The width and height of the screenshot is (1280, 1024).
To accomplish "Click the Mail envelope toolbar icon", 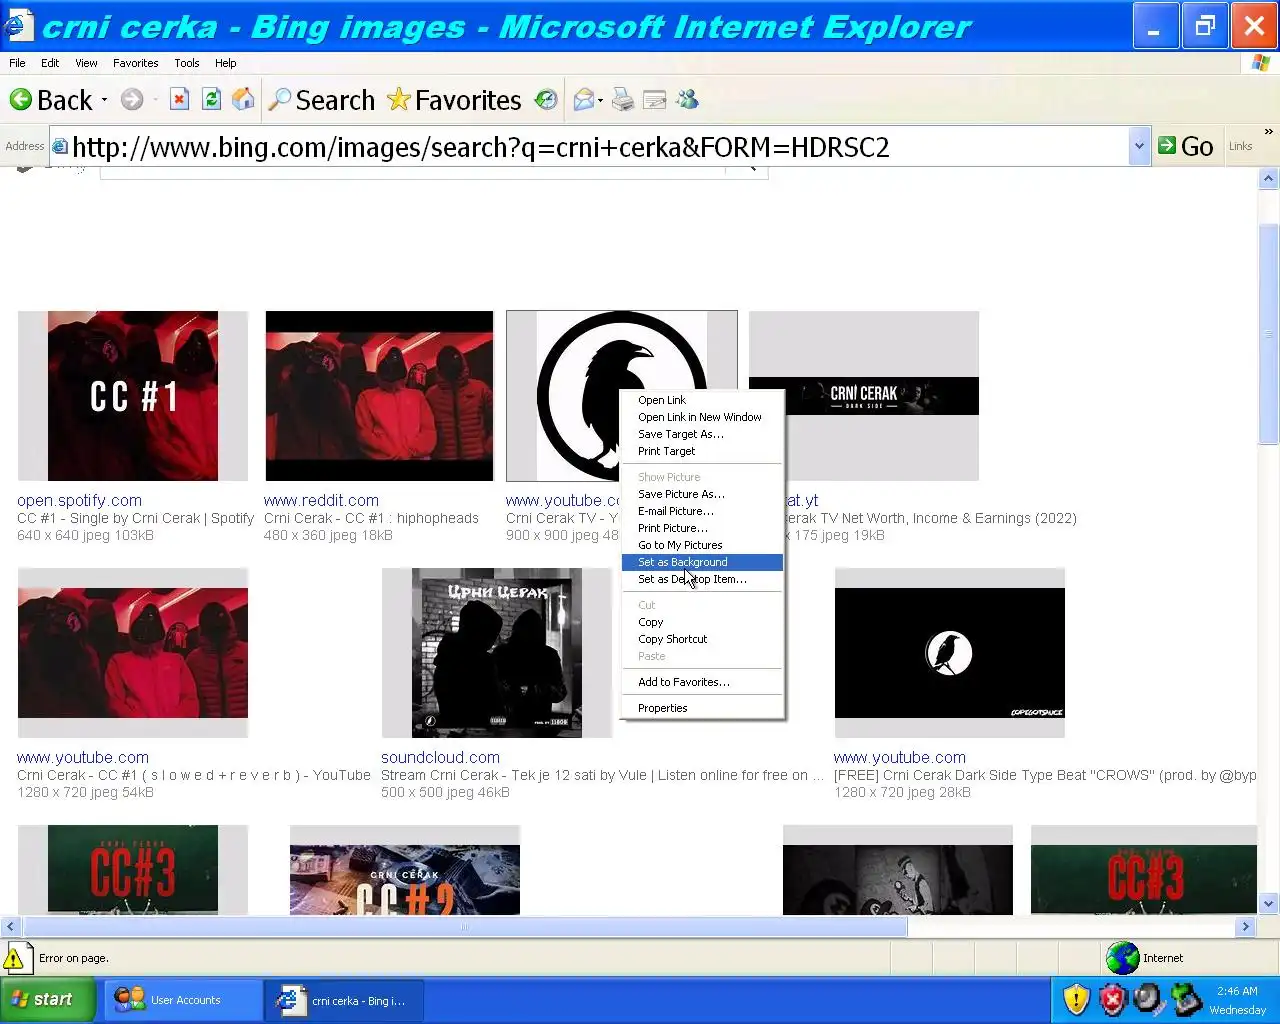I will [x=584, y=99].
